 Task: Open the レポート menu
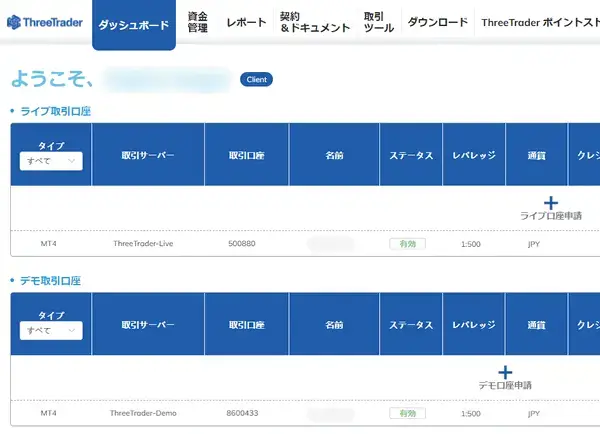click(246, 22)
